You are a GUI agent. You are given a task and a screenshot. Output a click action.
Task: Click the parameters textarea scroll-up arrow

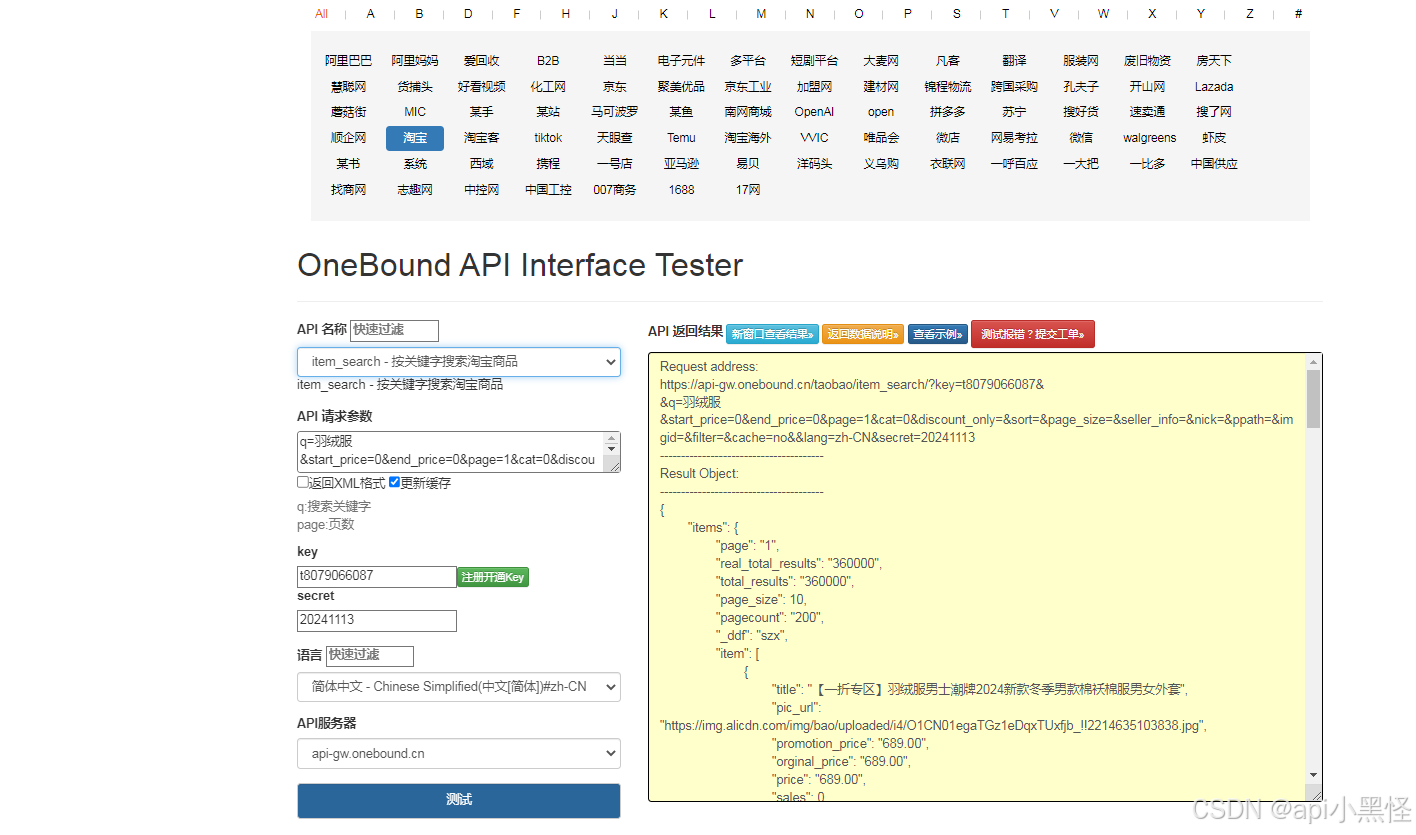pyautogui.click(x=612, y=438)
